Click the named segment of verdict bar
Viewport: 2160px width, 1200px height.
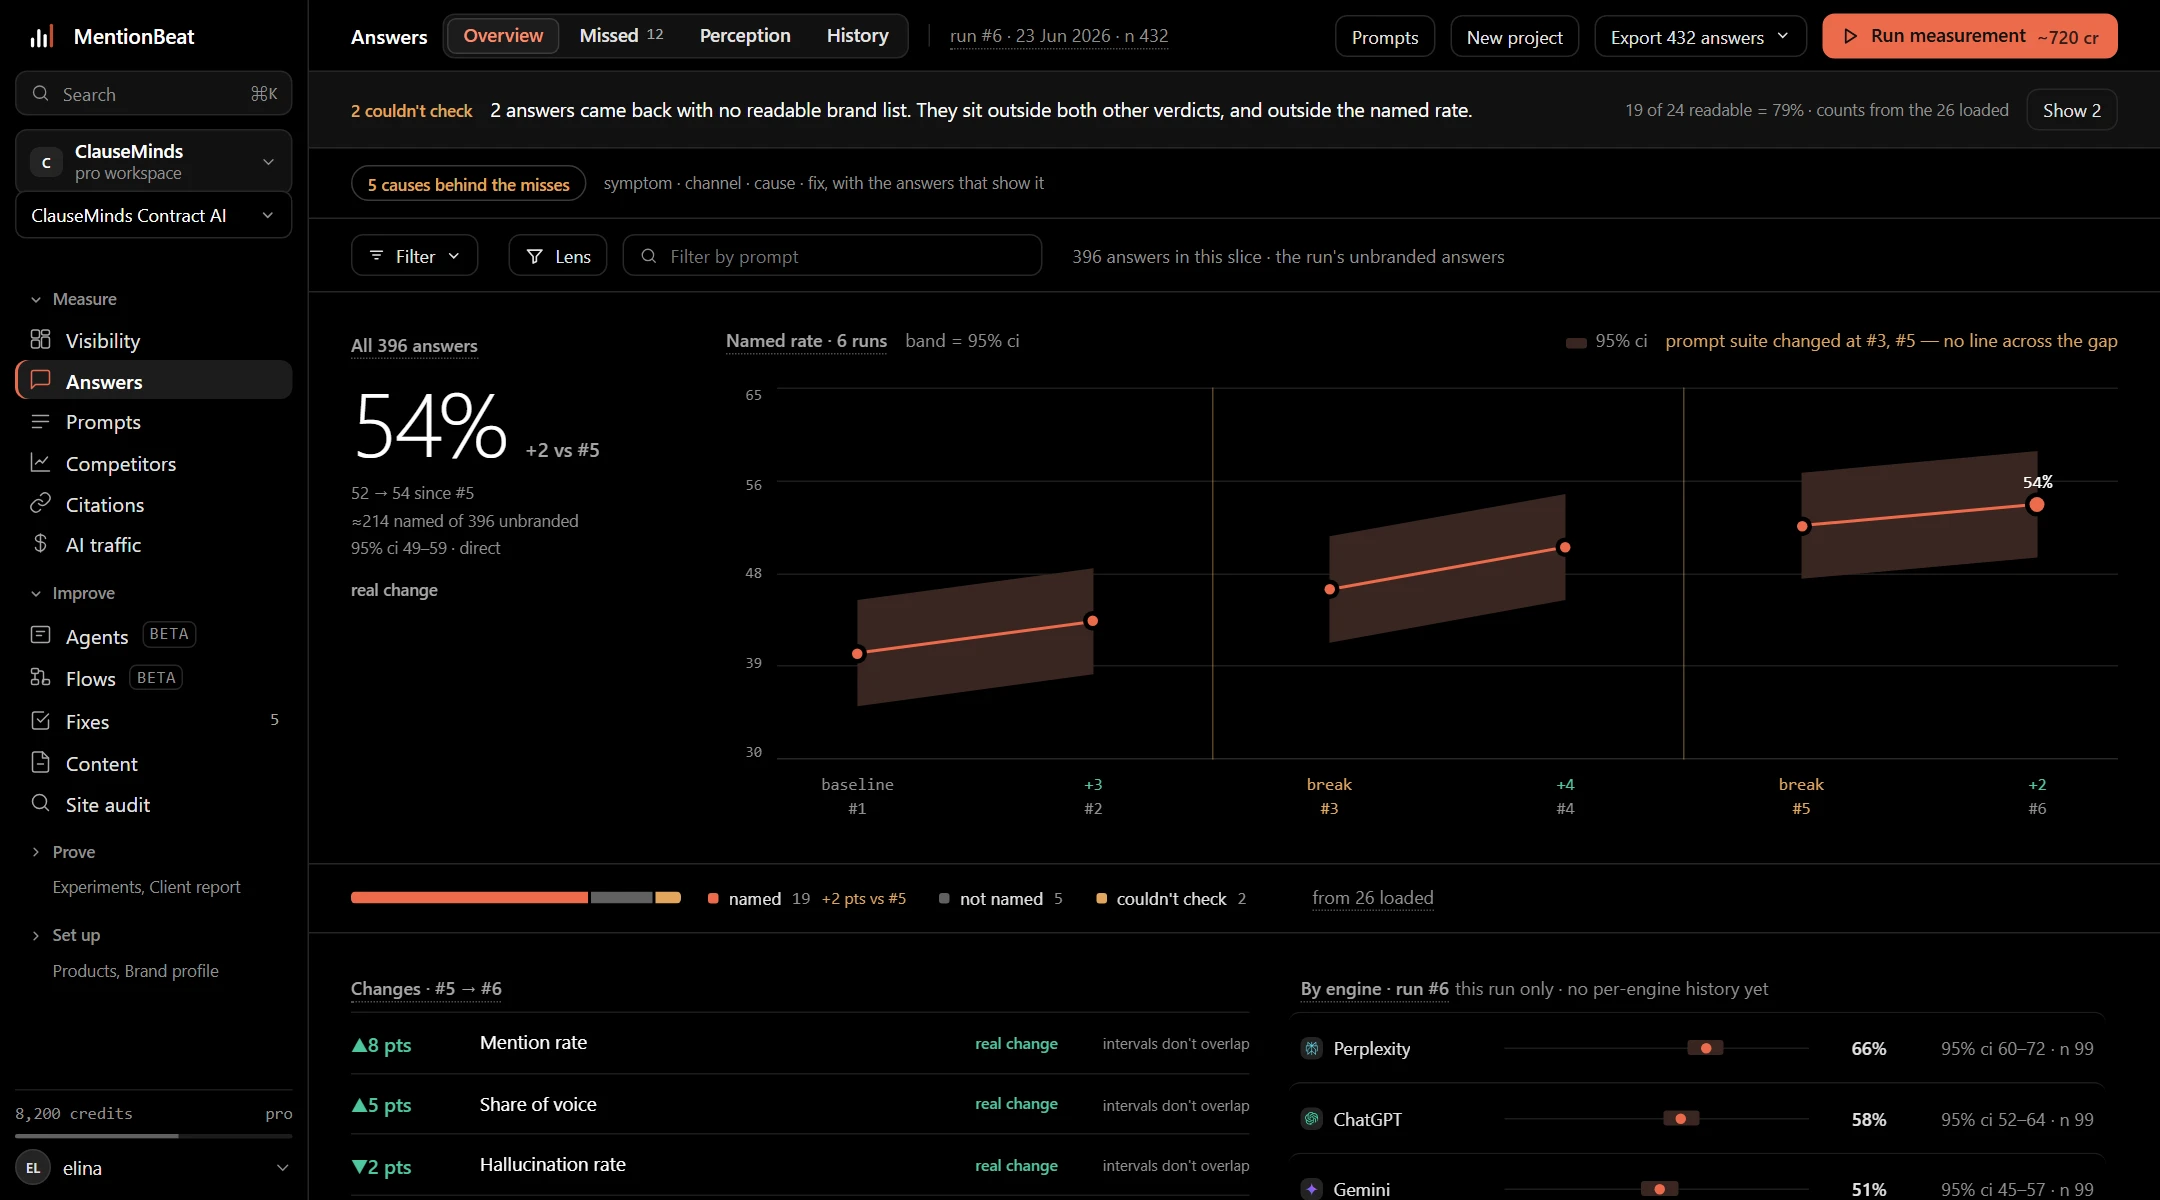pyautogui.click(x=469, y=898)
